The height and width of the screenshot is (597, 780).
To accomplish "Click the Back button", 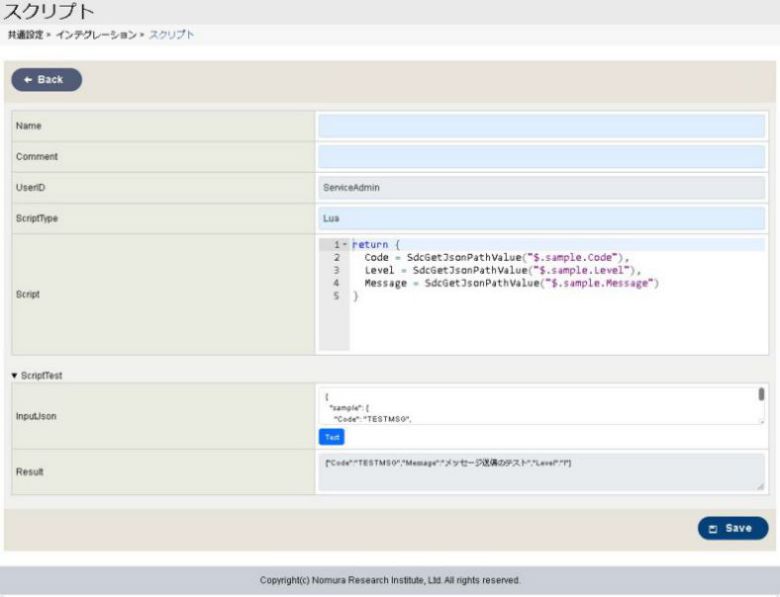I will click(47, 80).
